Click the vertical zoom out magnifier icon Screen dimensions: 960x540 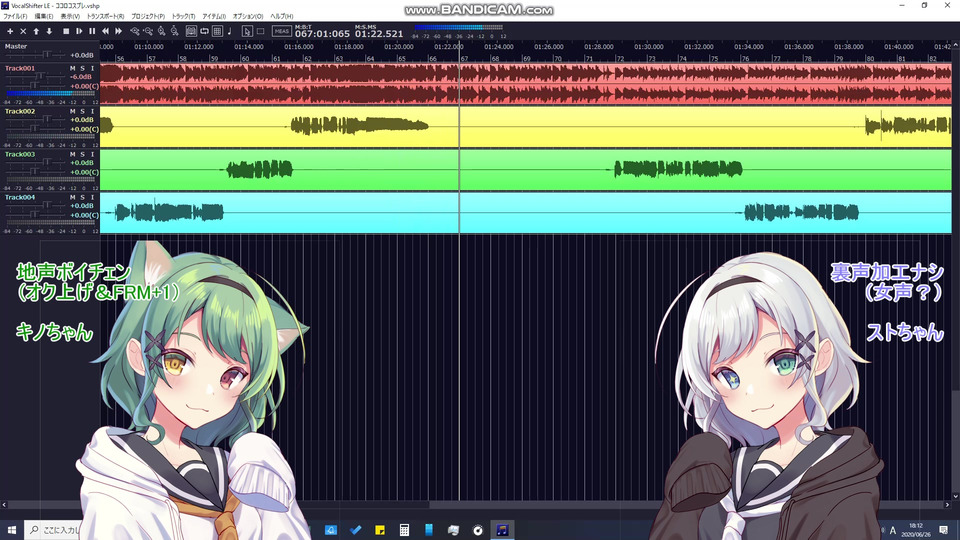pyautogui.click(x=174, y=31)
